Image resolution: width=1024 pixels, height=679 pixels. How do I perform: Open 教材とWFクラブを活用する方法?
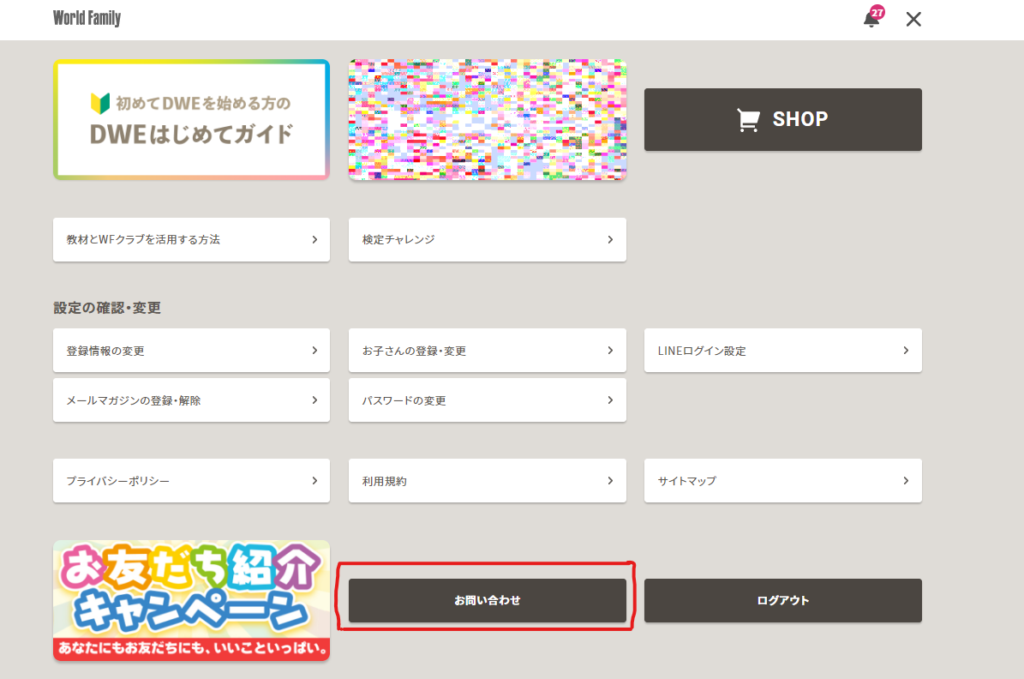[191, 240]
